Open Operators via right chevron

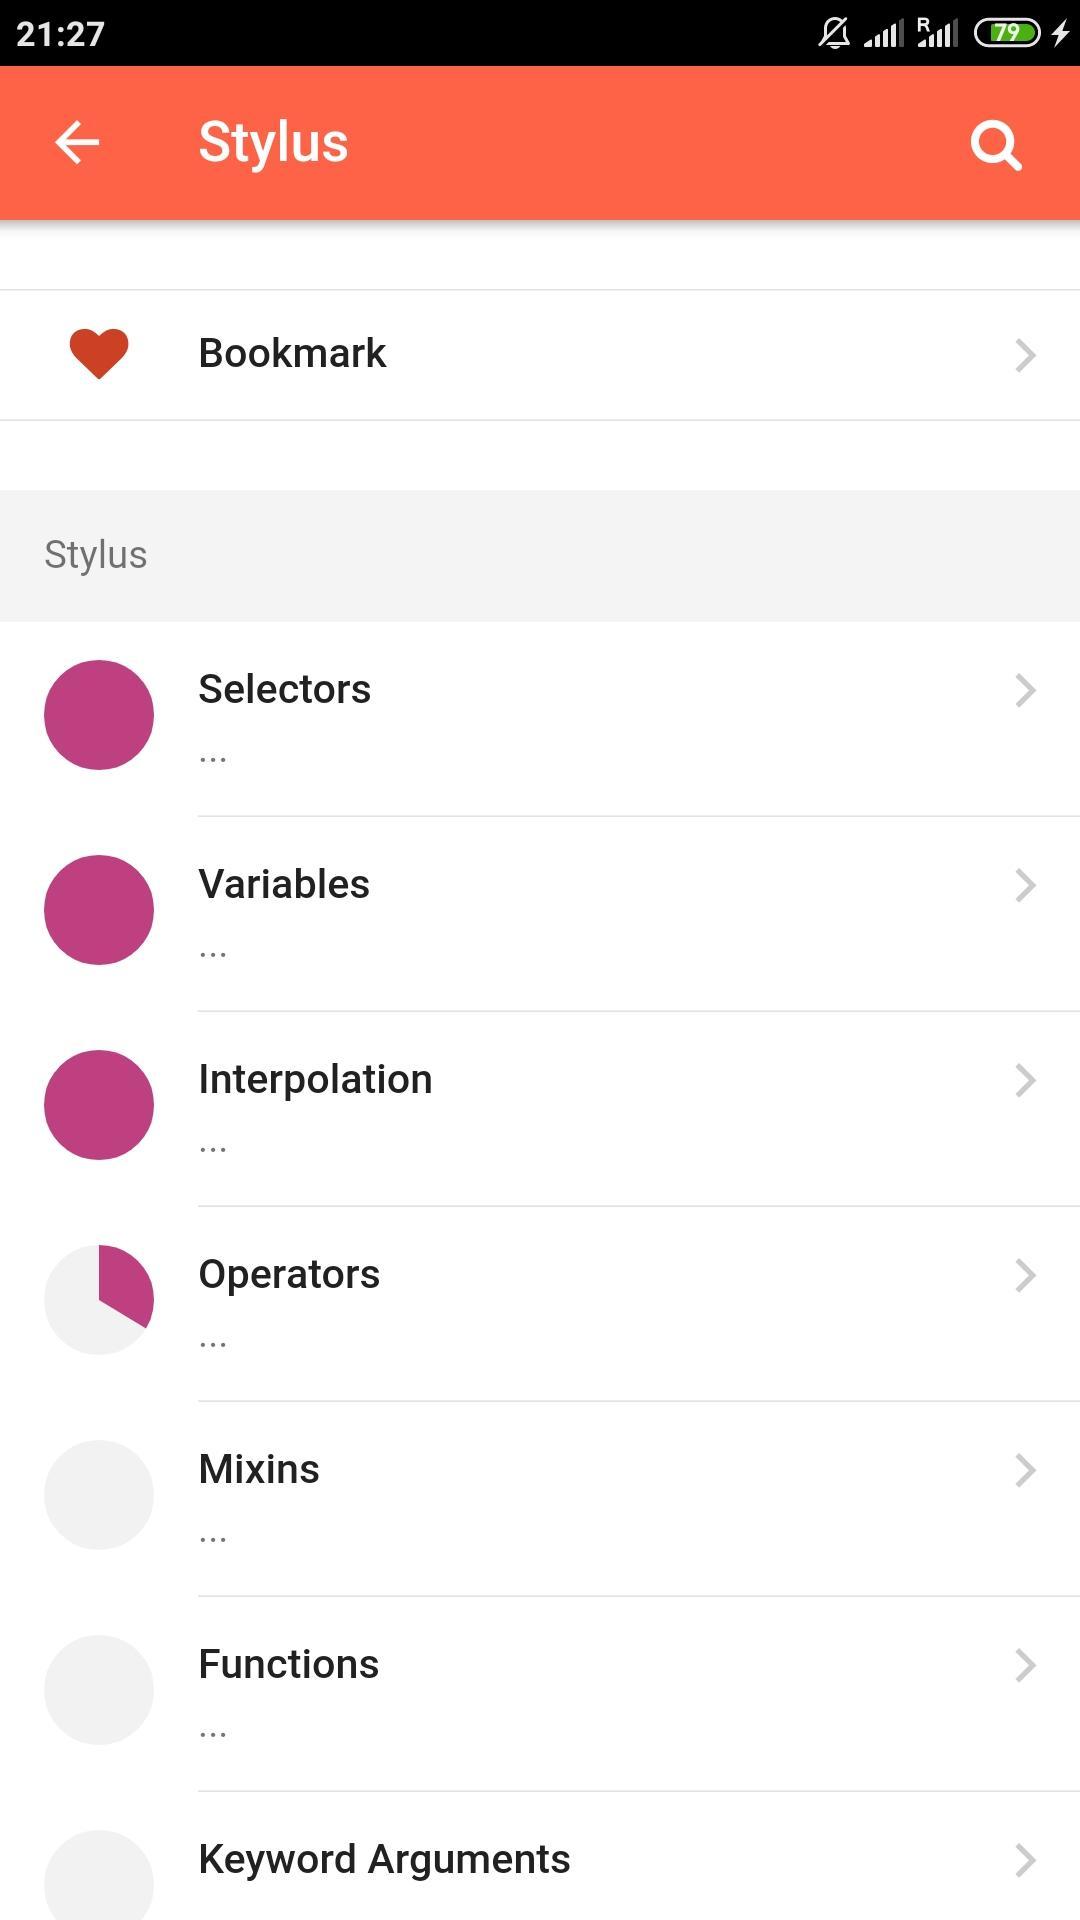[x=1025, y=1275]
